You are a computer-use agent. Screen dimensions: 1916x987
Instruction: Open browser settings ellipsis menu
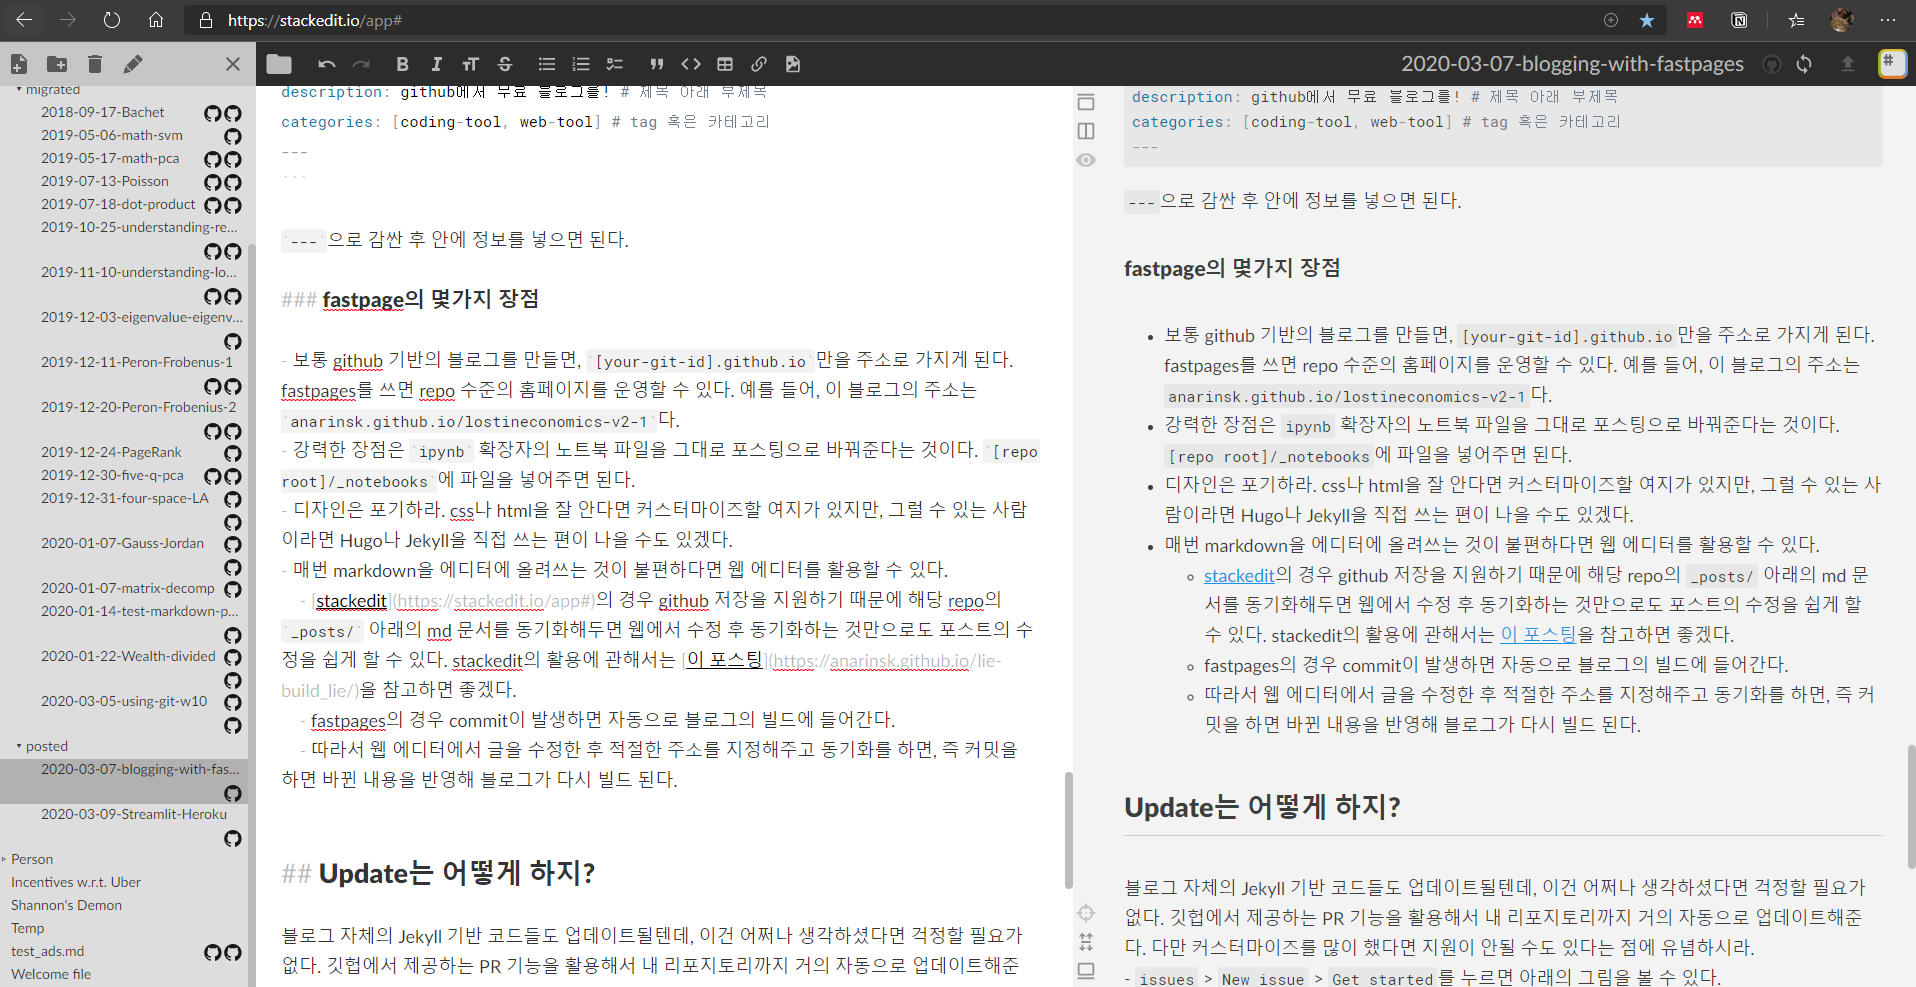[x=1887, y=20]
